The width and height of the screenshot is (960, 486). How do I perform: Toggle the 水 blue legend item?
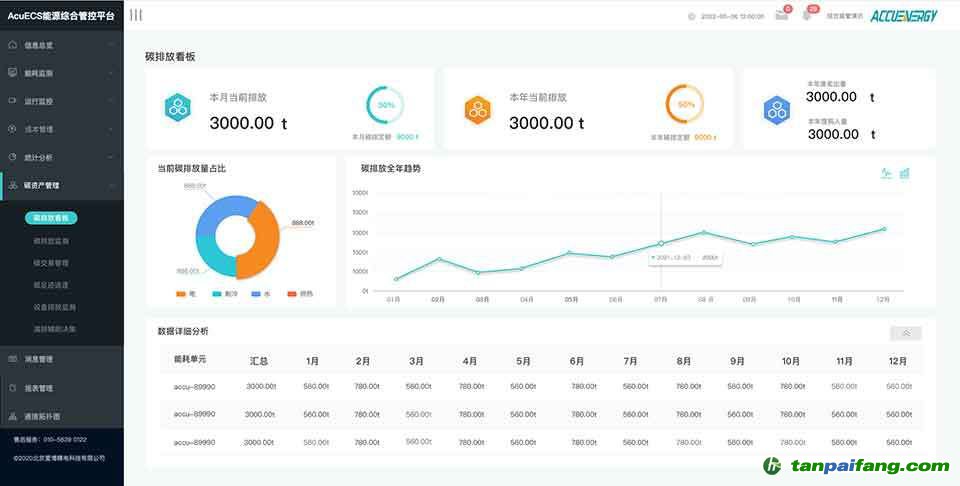(262, 293)
